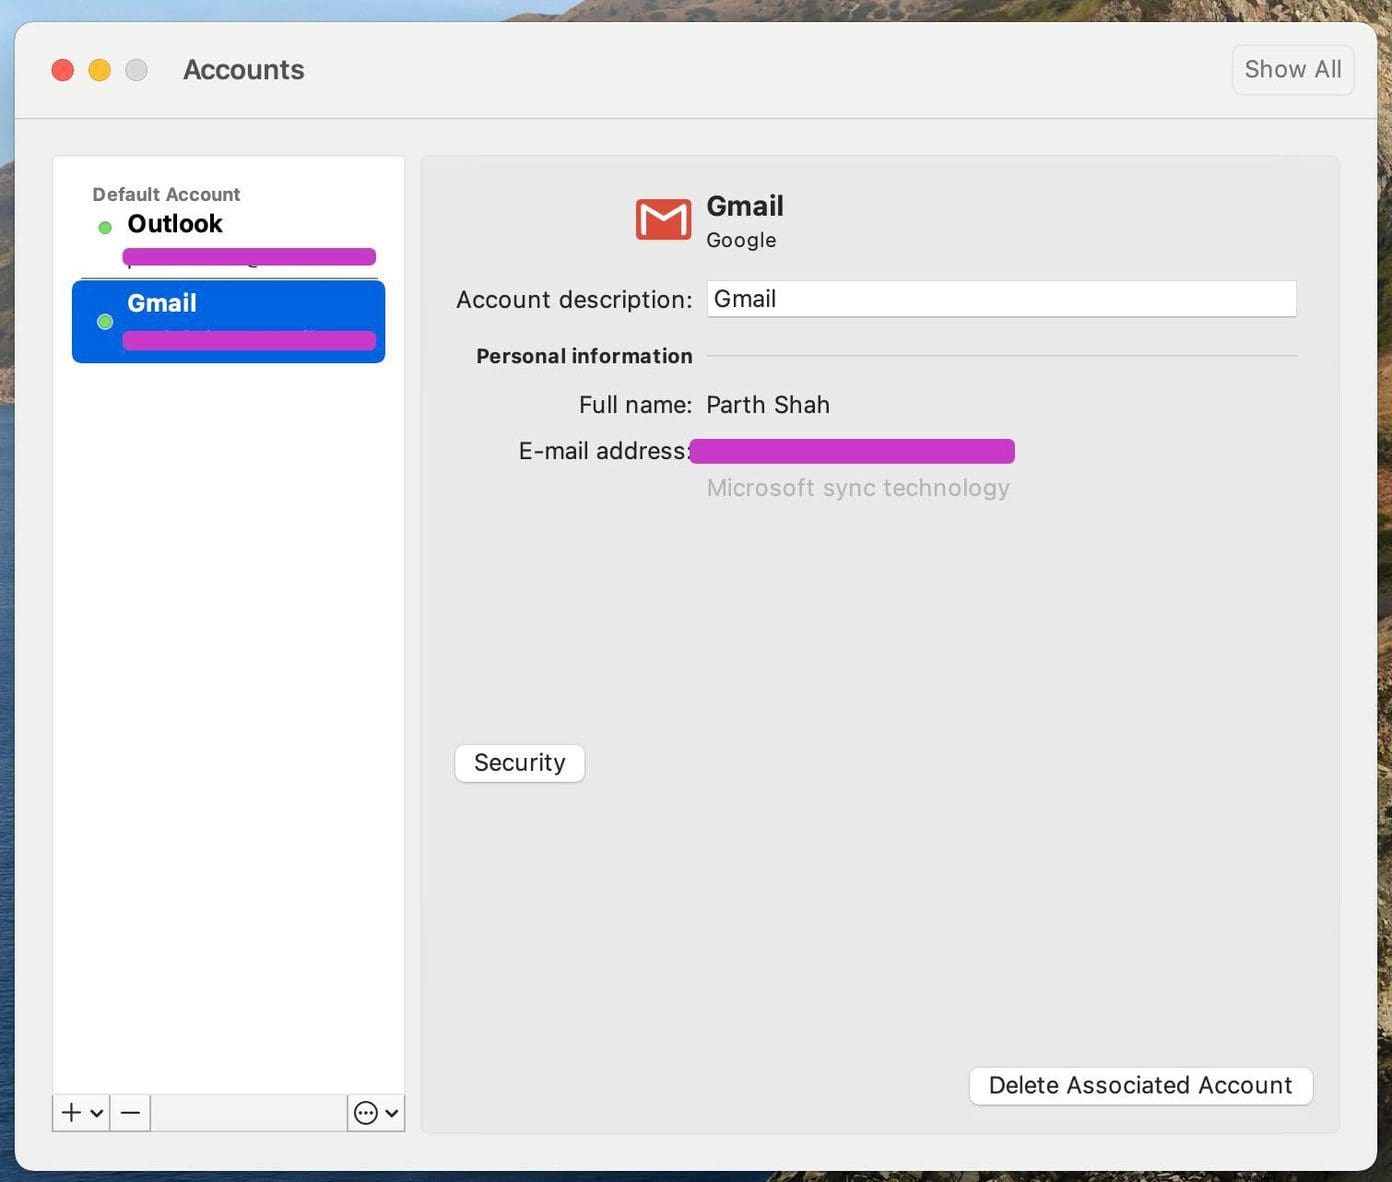Click the 'Account description:' label
The image size is (1392, 1182).
click(574, 300)
